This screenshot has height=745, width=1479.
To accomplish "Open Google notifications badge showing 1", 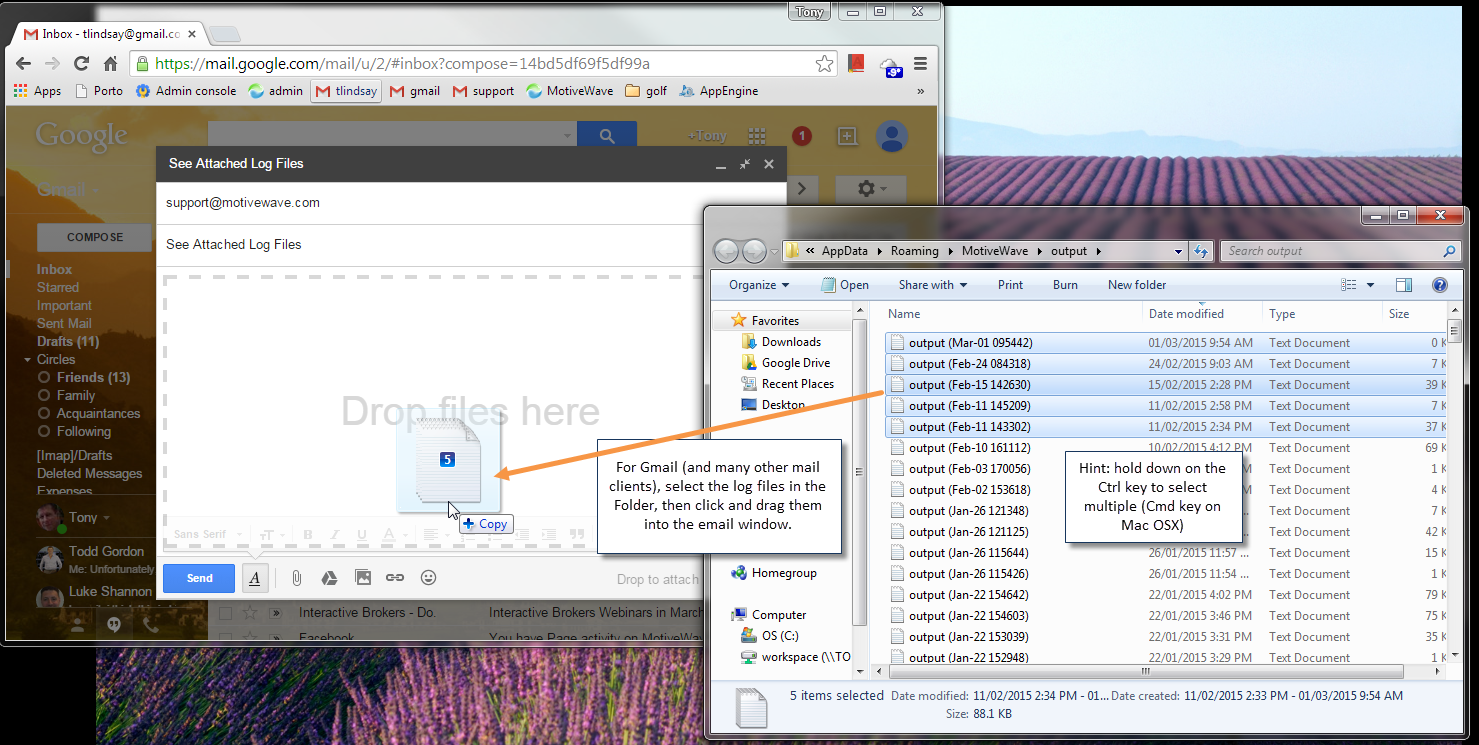I will [x=801, y=136].
